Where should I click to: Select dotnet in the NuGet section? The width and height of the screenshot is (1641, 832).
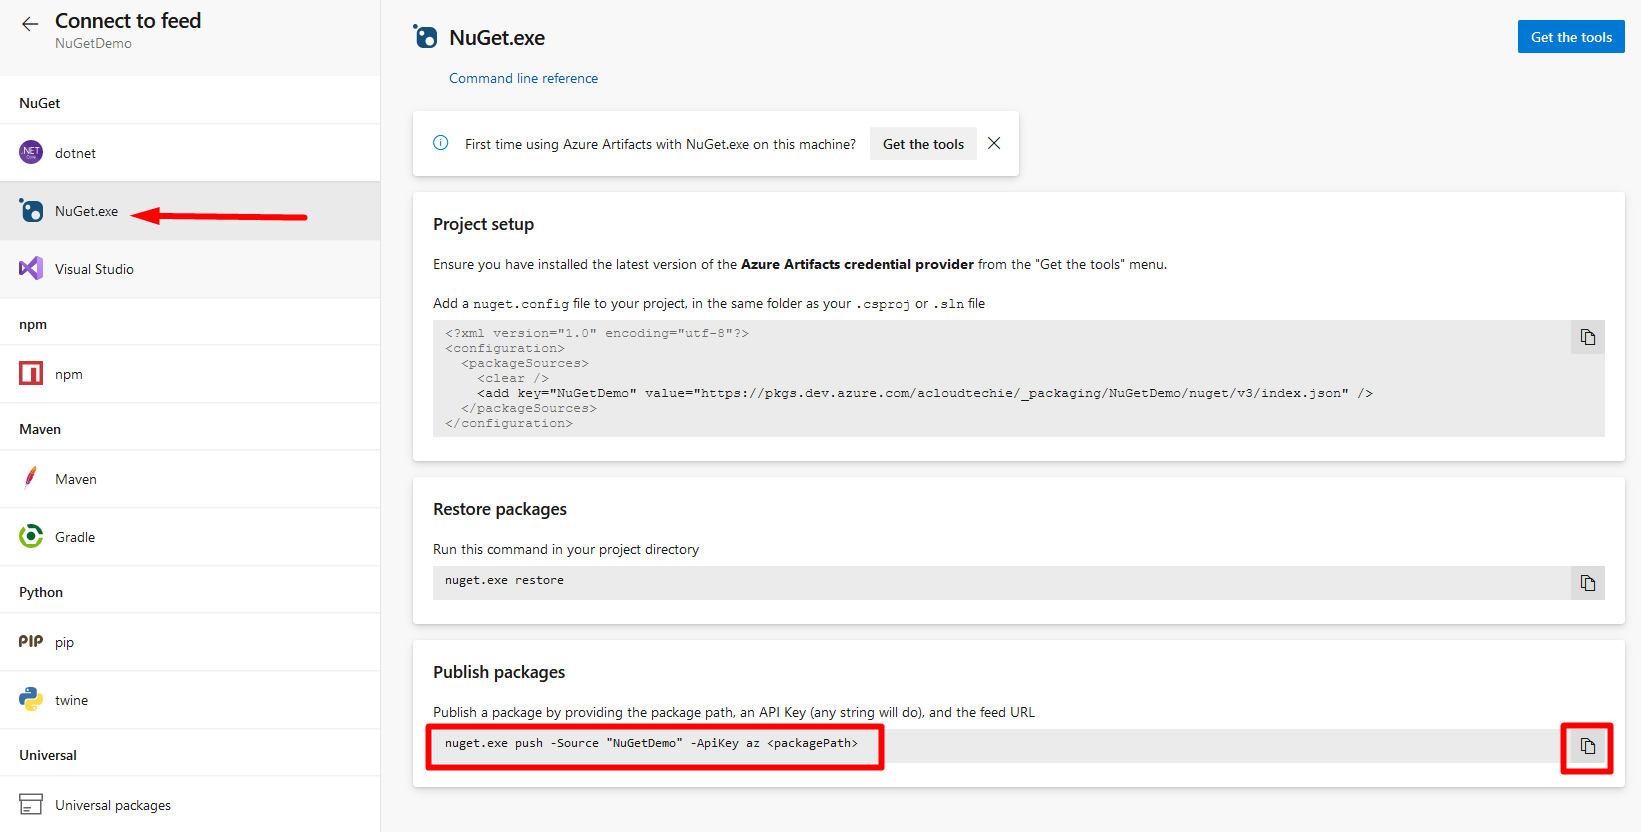point(190,153)
